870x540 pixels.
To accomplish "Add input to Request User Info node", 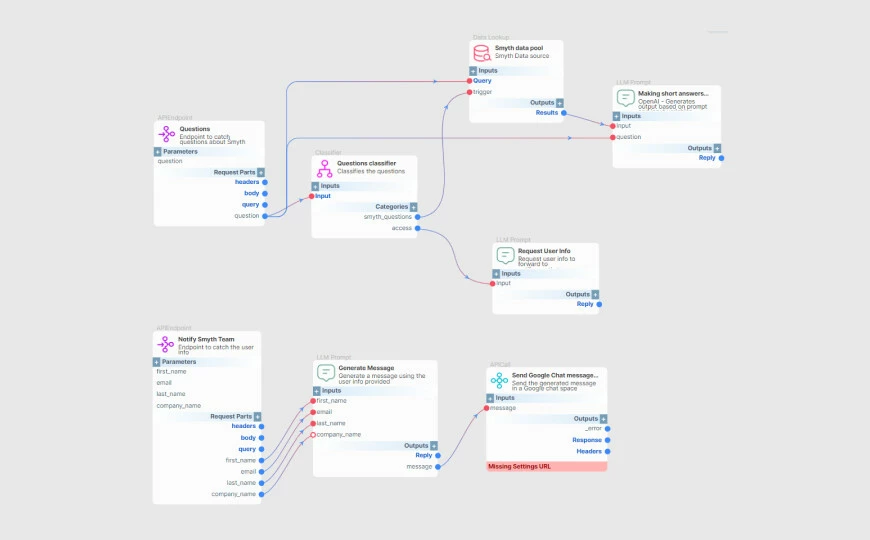I will [496, 274].
